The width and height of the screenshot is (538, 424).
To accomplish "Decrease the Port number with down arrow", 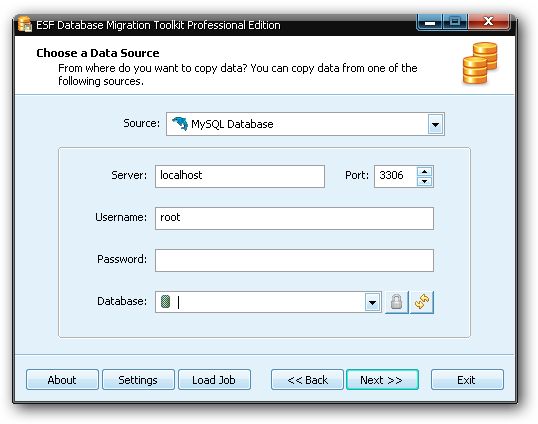I will [425, 181].
